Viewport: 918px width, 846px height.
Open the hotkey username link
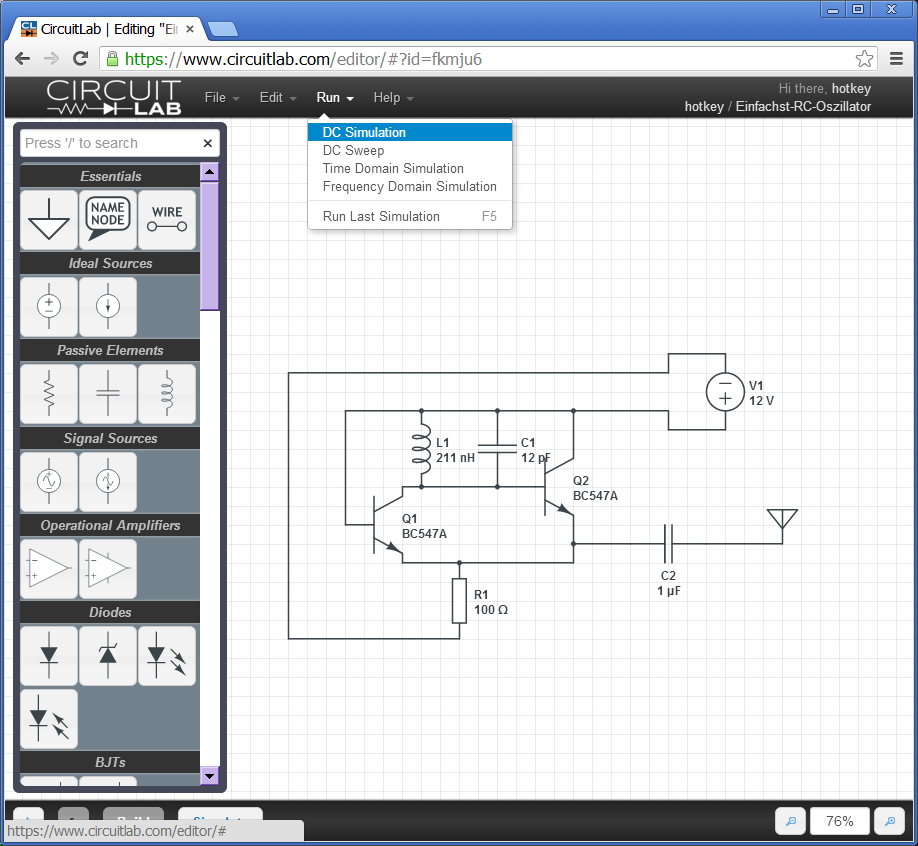click(x=851, y=89)
